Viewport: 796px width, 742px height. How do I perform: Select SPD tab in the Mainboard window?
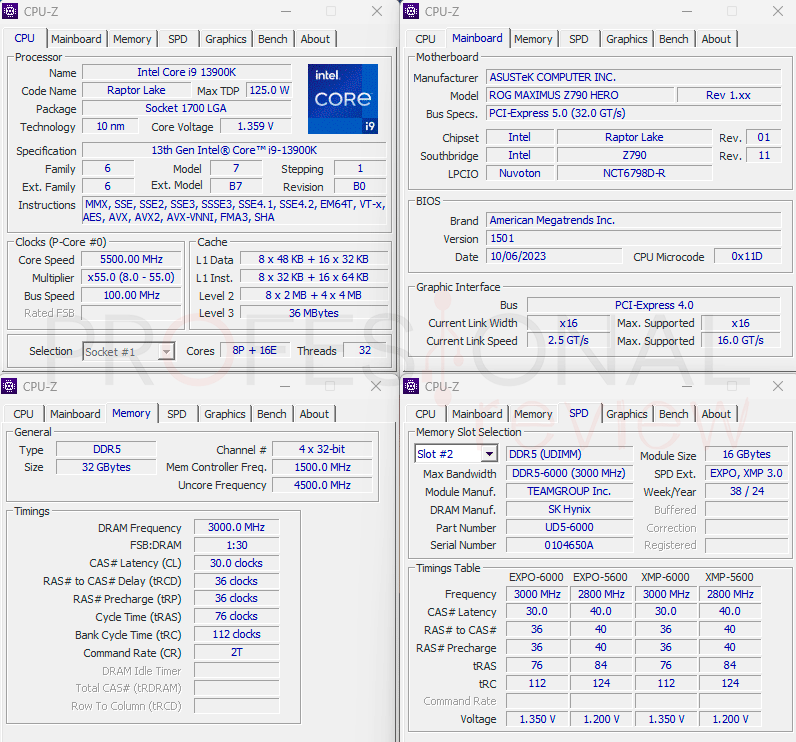click(579, 39)
